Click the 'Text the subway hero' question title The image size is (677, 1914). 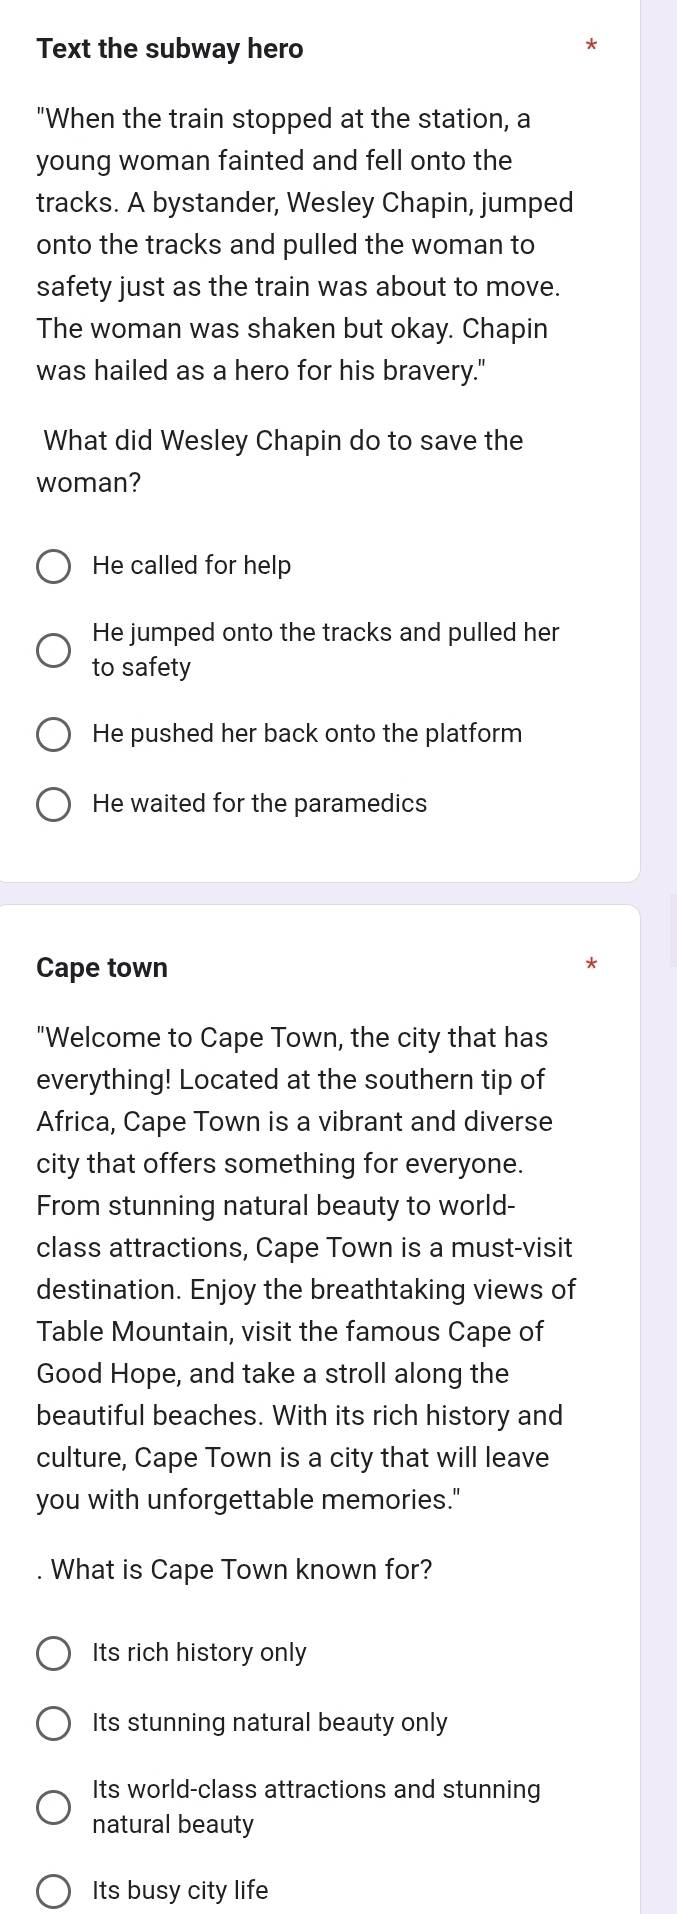[170, 49]
